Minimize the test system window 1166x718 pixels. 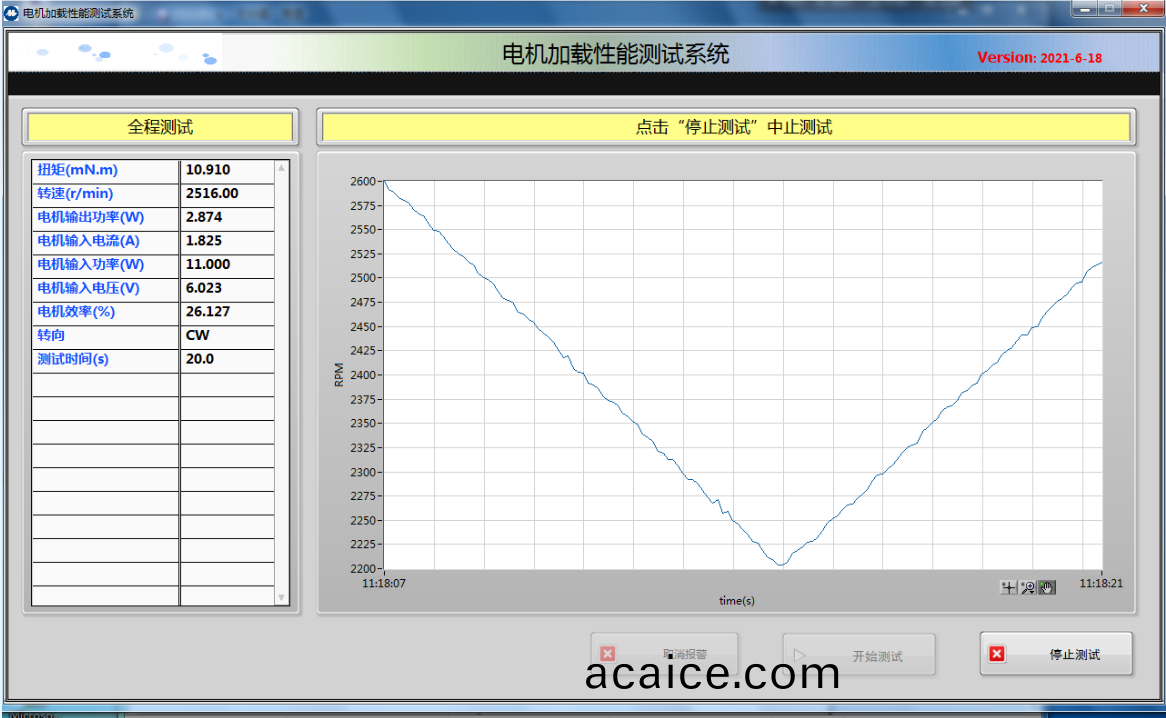point(1086,9)
